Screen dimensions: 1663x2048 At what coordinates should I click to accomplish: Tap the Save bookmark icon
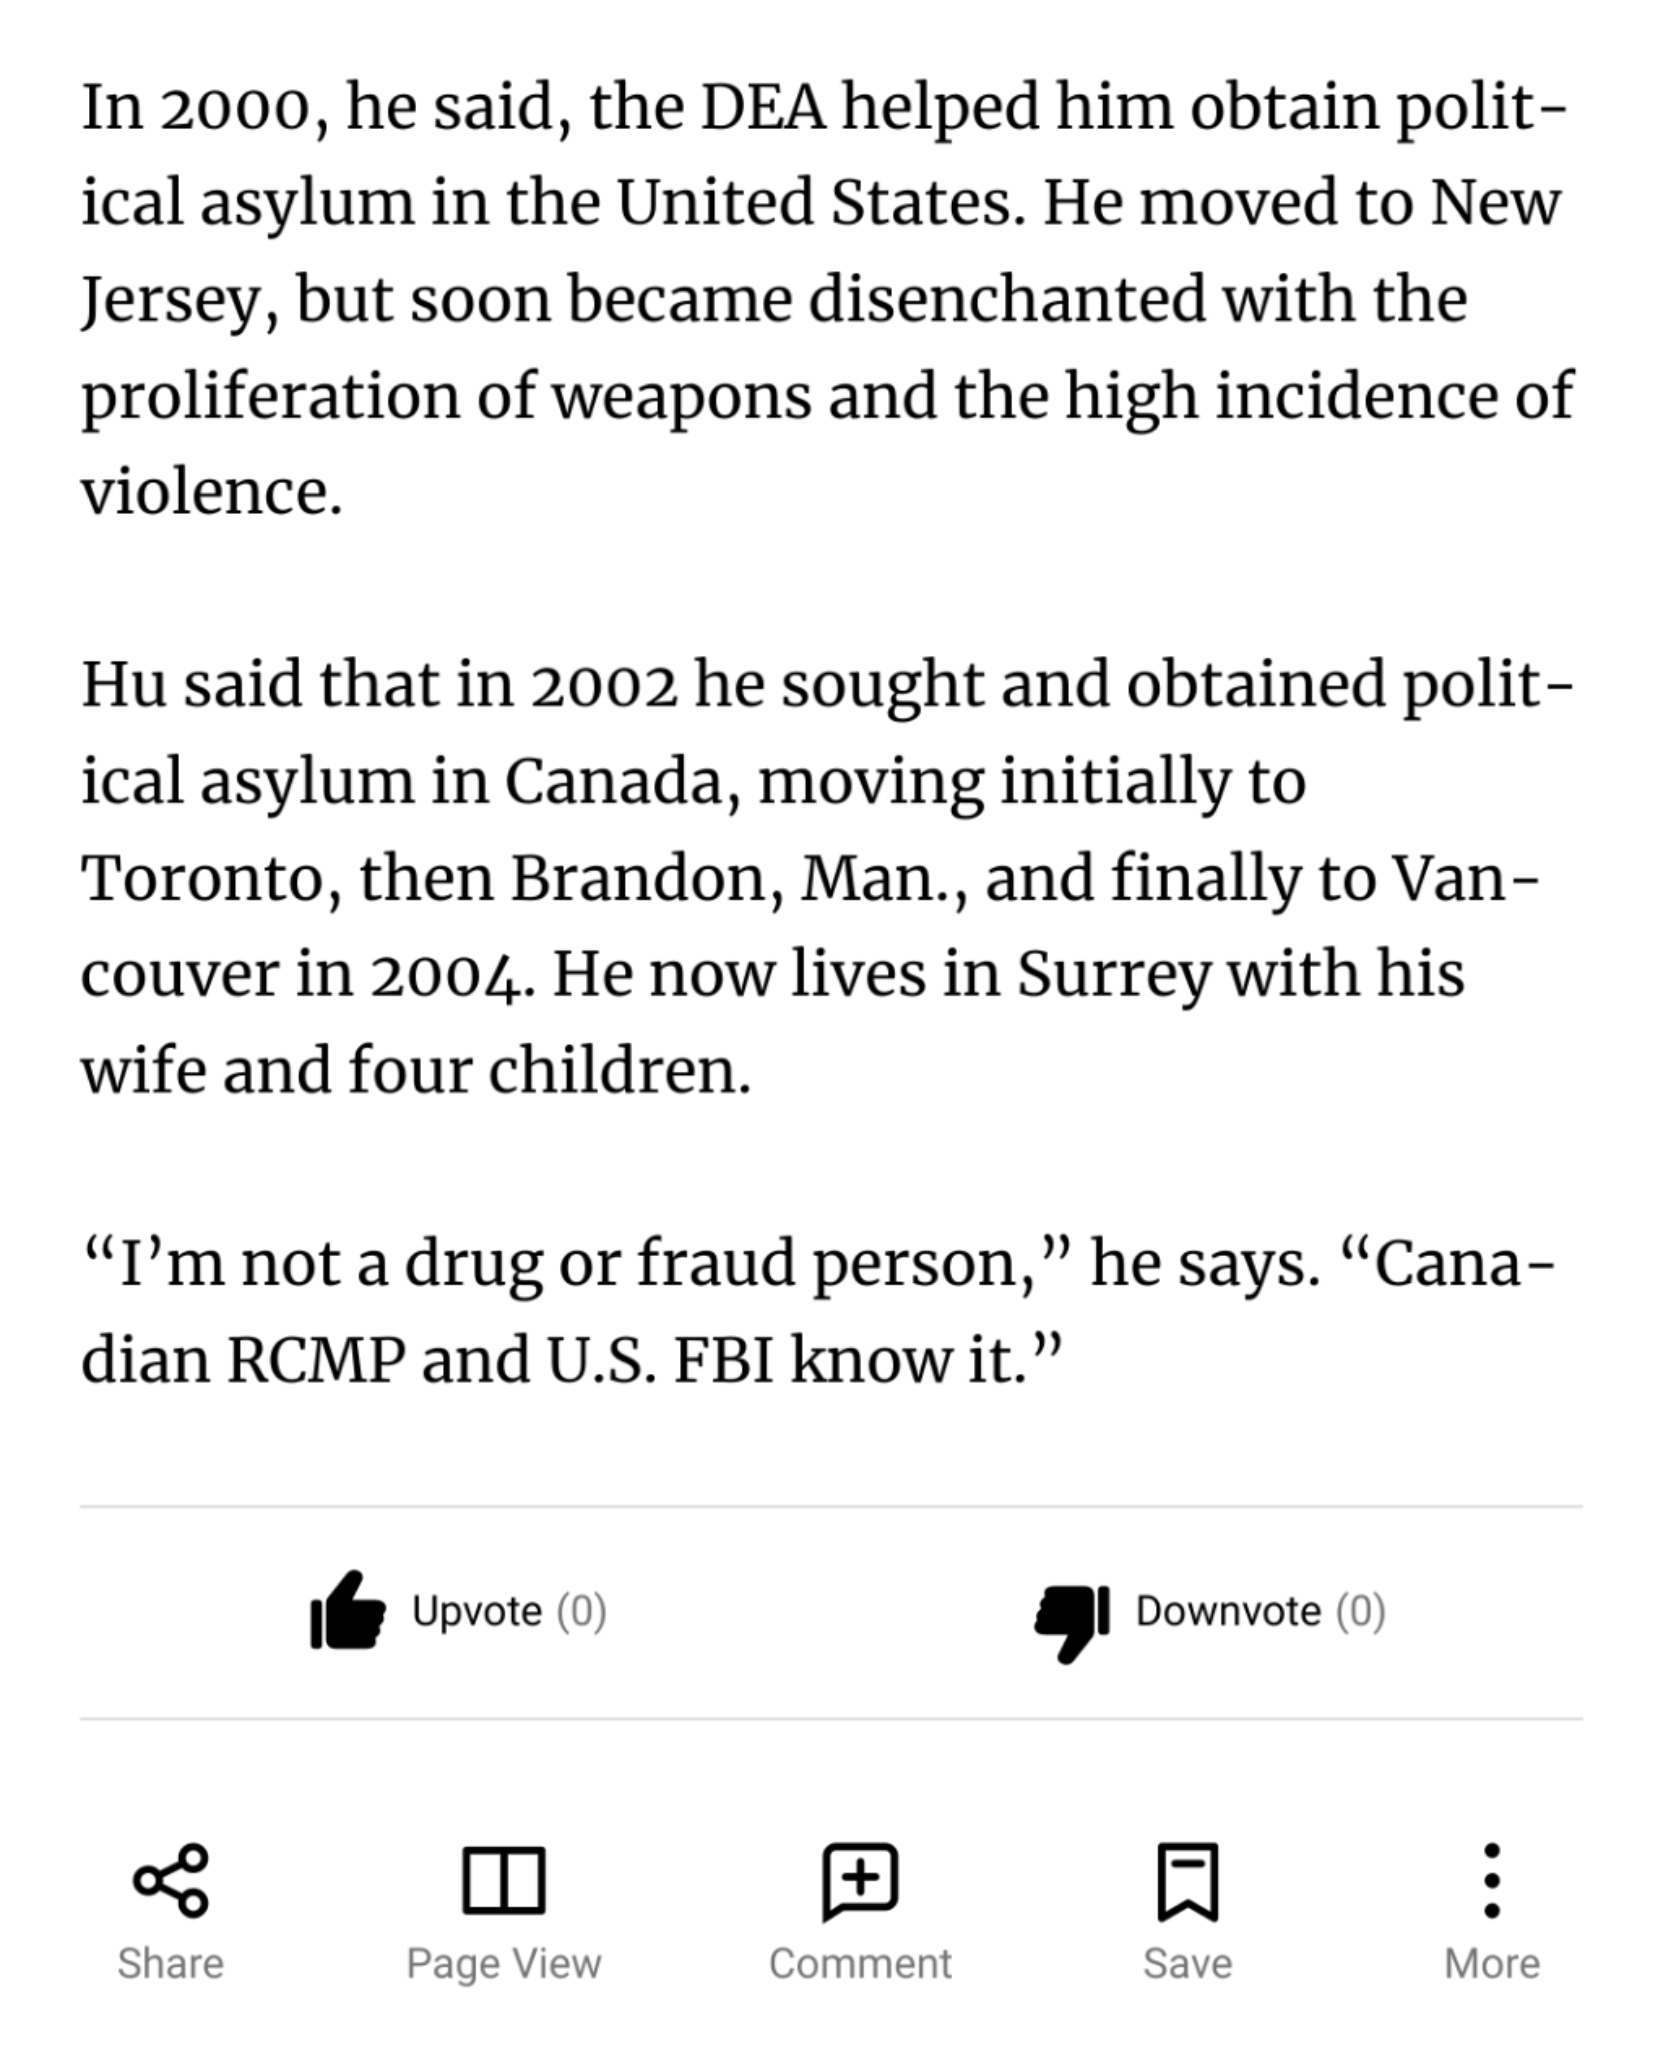pos(1187,1880)
